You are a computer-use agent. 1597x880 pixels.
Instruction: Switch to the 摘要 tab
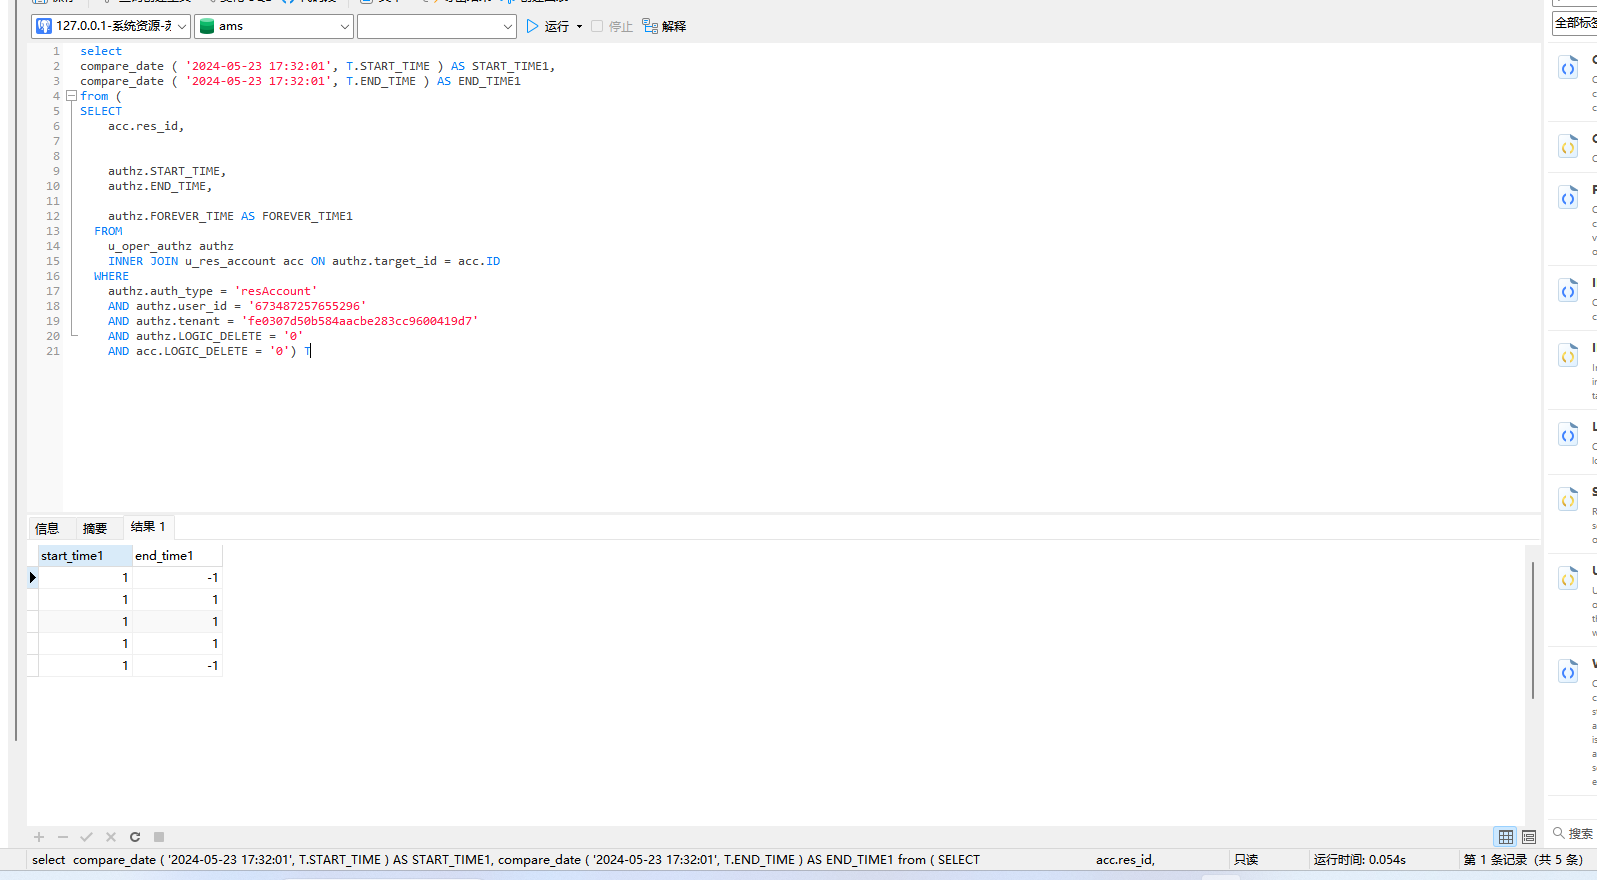coord(95,528)
